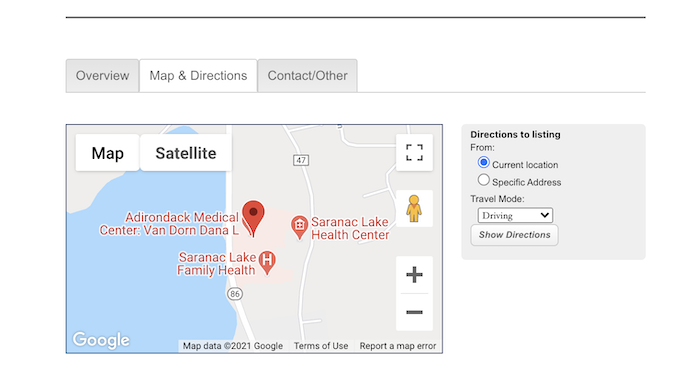The width and height of the screenshot is (700, 383).
Task: Click the red Adirondack Medical Center pin
Action: (x=253, y=218)
